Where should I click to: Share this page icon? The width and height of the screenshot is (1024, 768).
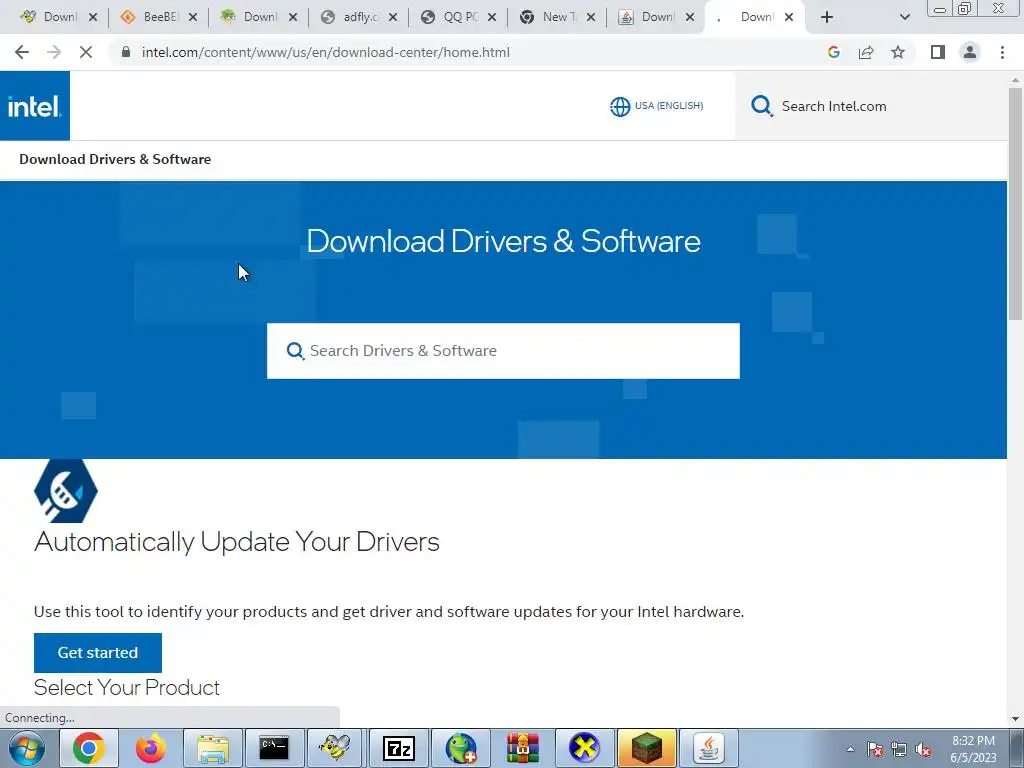pyautogui.click(x=866, y=52)
